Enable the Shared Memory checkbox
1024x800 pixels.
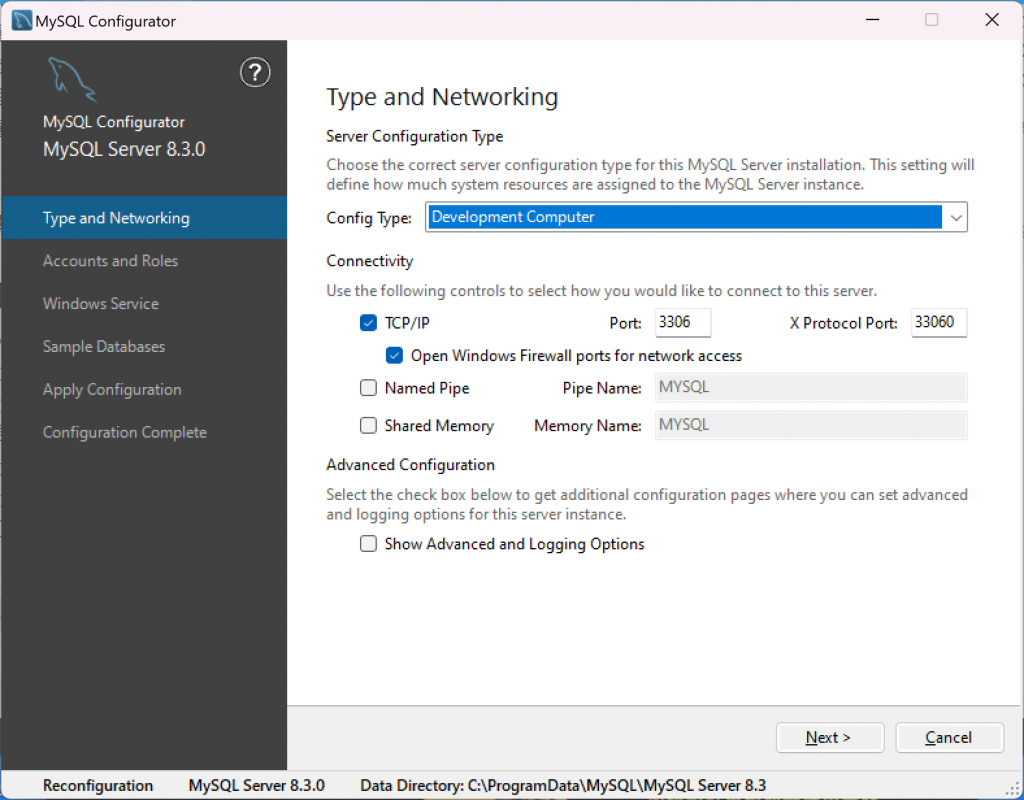pyautogui.click(x=368, y=426)
